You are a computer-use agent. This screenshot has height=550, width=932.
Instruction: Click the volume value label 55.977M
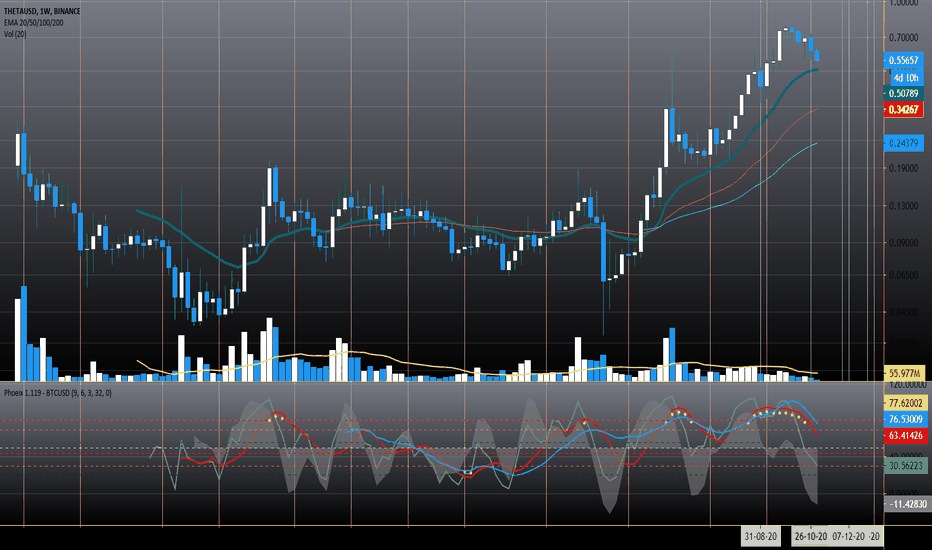[904, 373]
